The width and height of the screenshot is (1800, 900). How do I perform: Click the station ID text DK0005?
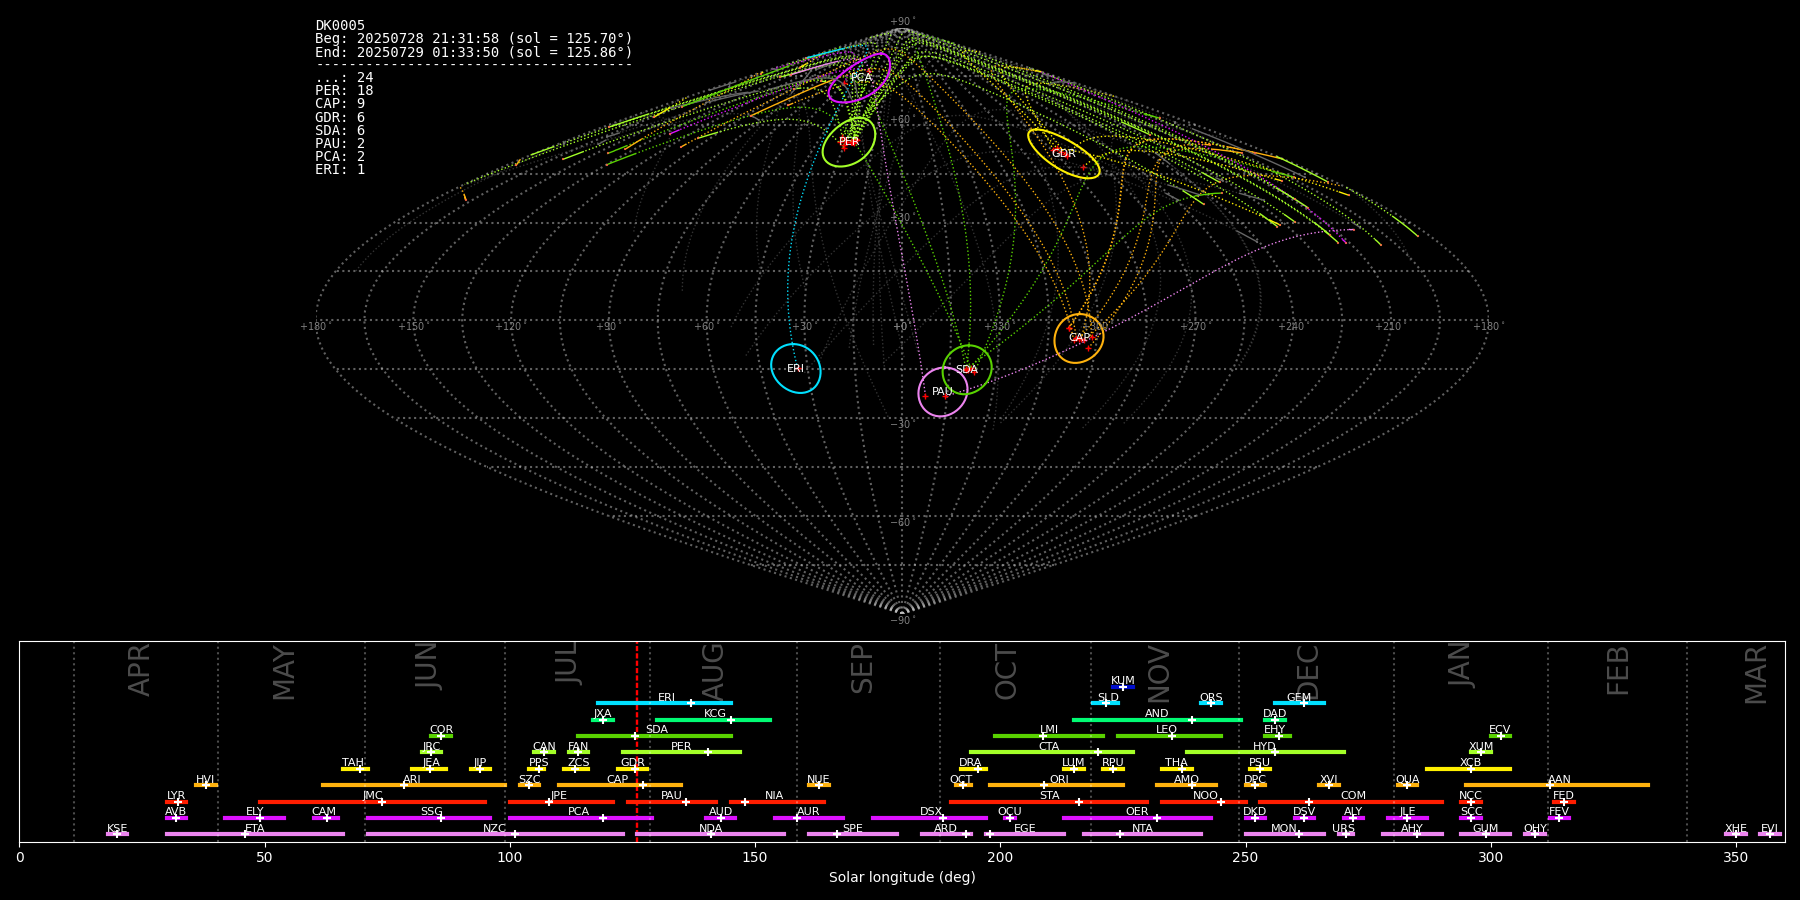coord(340,25)
